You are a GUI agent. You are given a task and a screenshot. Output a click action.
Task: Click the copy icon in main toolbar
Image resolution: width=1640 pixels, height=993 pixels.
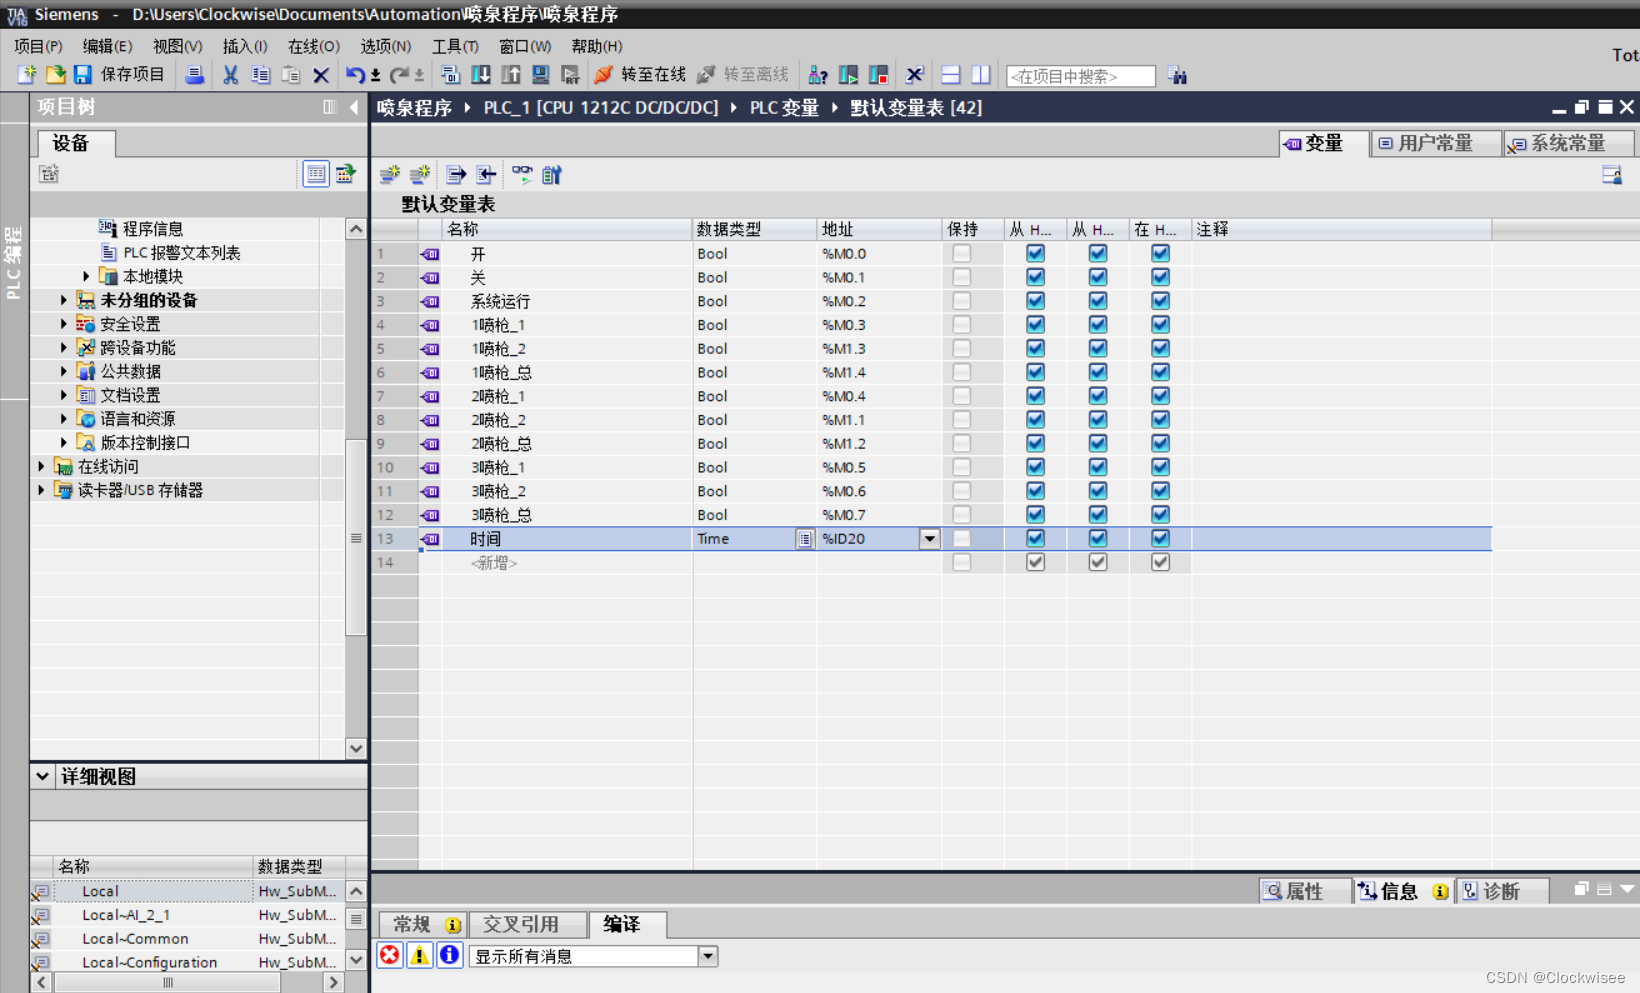(261, 75)
